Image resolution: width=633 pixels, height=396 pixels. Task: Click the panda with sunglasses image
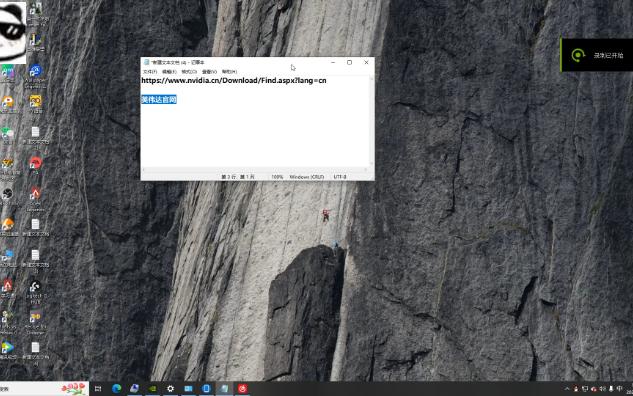13,32
